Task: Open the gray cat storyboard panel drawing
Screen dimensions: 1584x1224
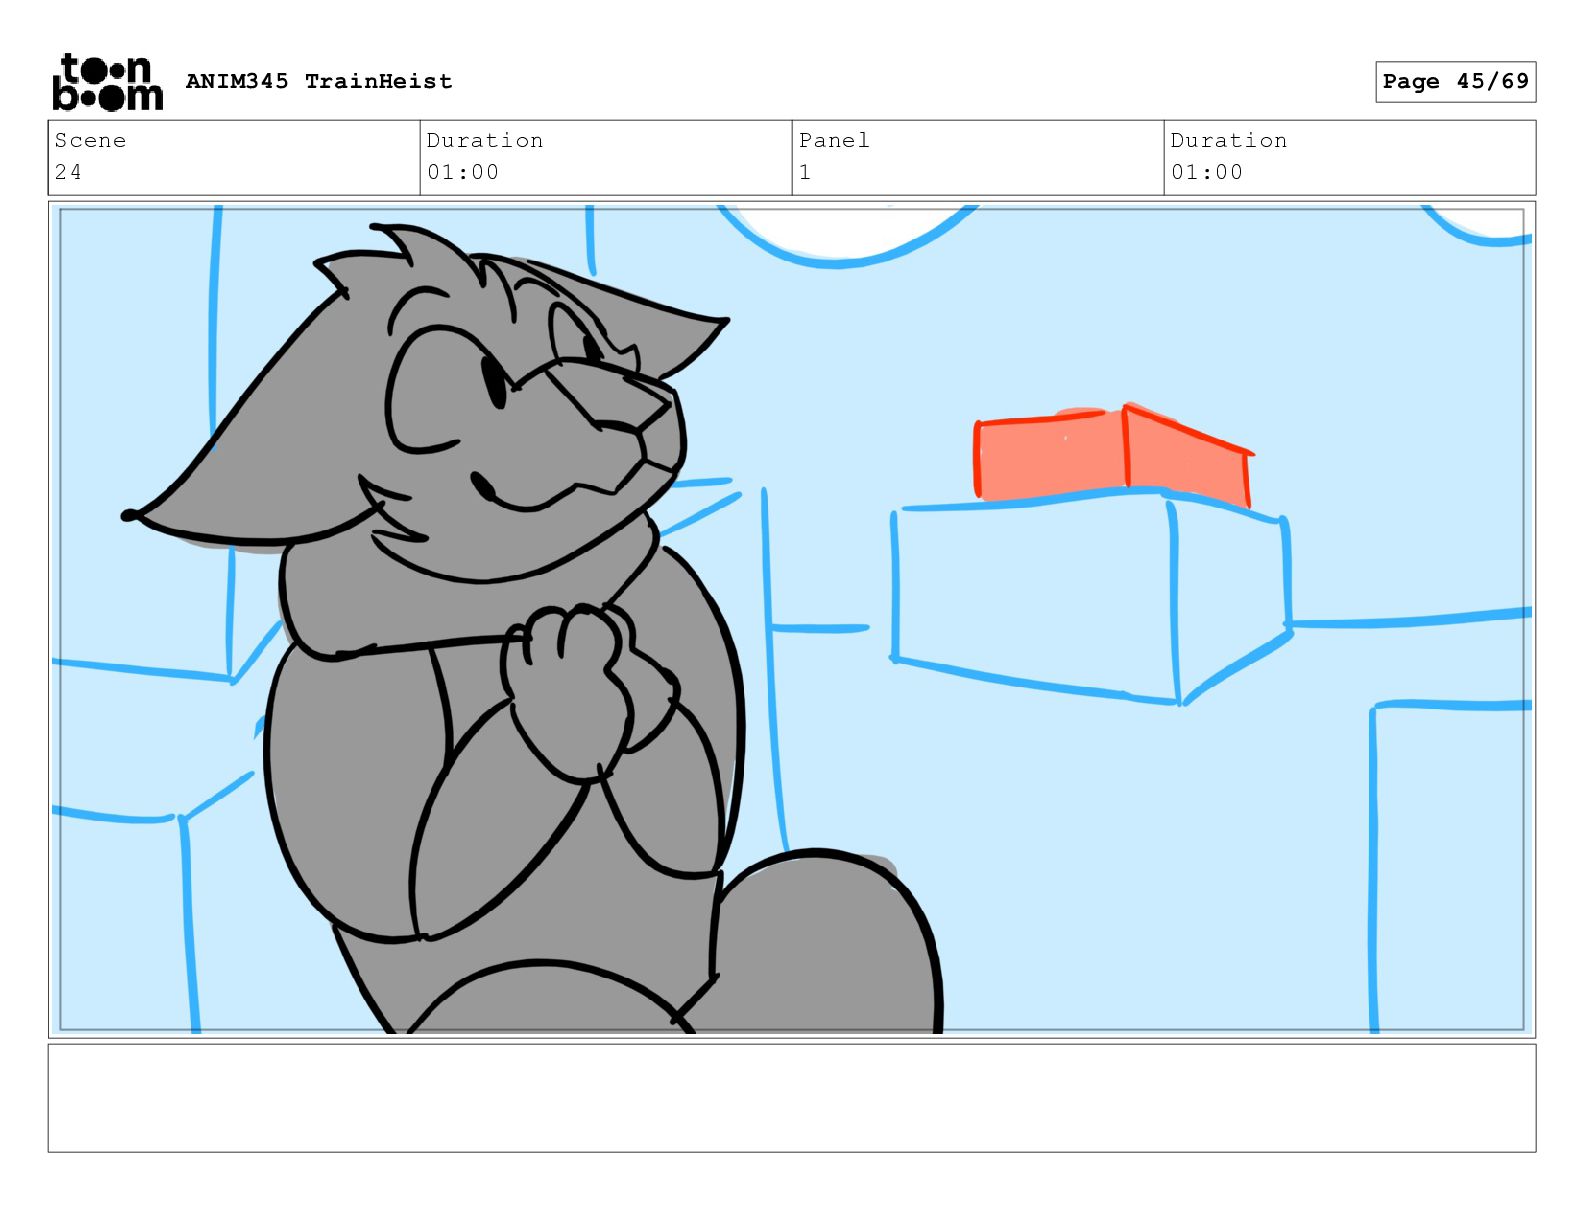Action: point(792,619)
